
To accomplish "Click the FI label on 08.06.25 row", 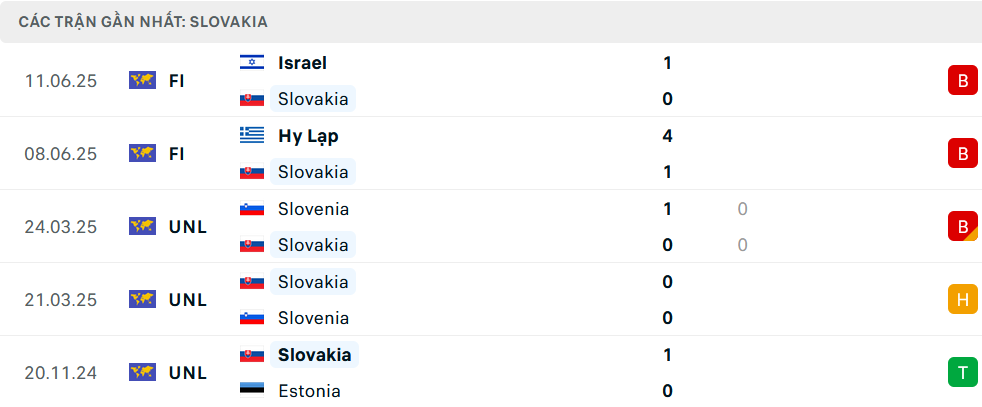I will coord(176,154).
